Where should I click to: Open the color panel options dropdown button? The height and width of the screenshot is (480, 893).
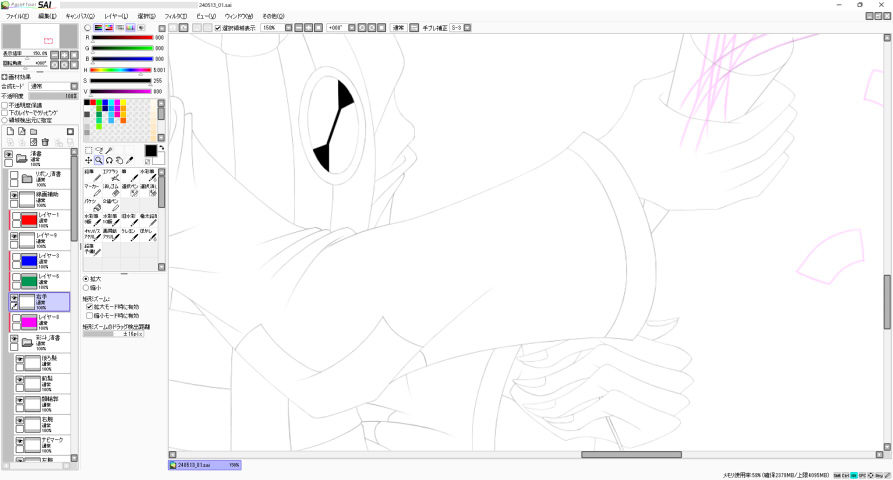click(162, 28)
